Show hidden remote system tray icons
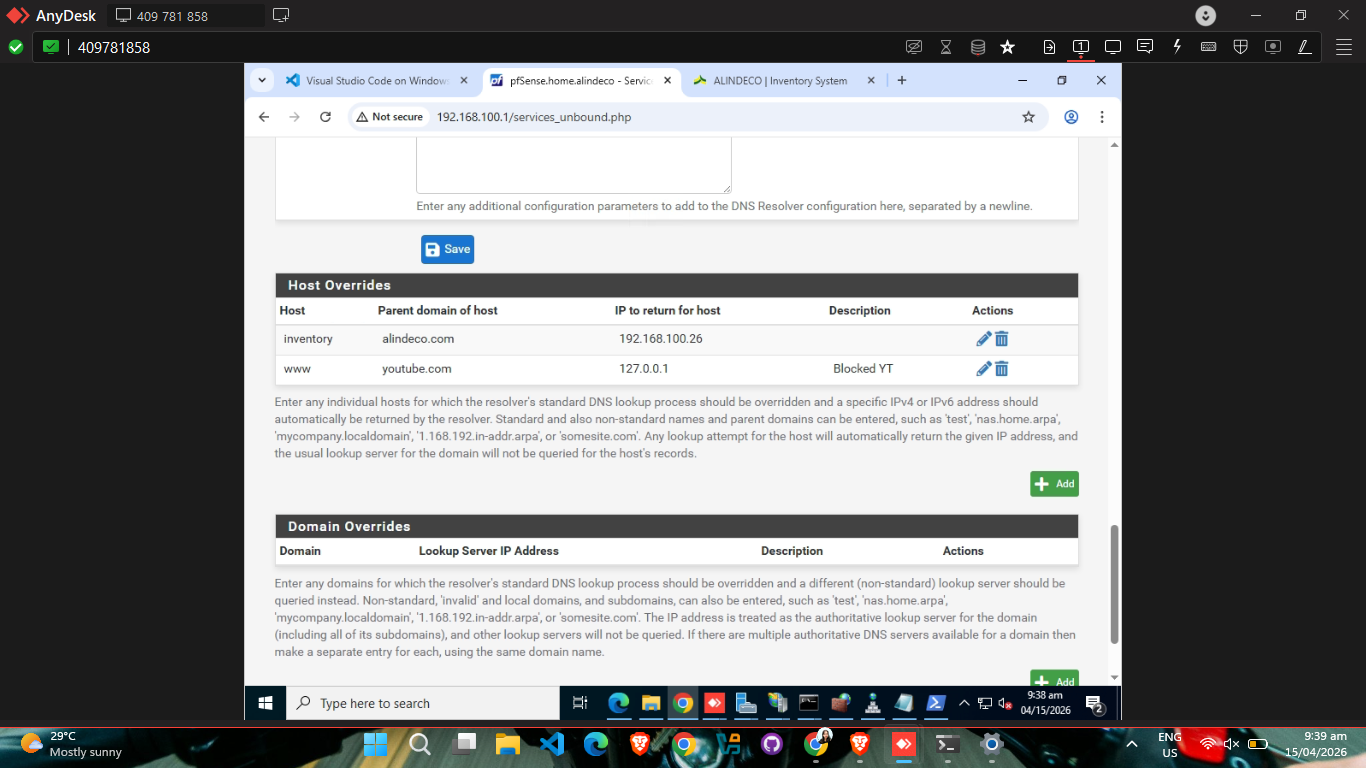This screenshot has width=1366, height=768. [x=964, y=704]
